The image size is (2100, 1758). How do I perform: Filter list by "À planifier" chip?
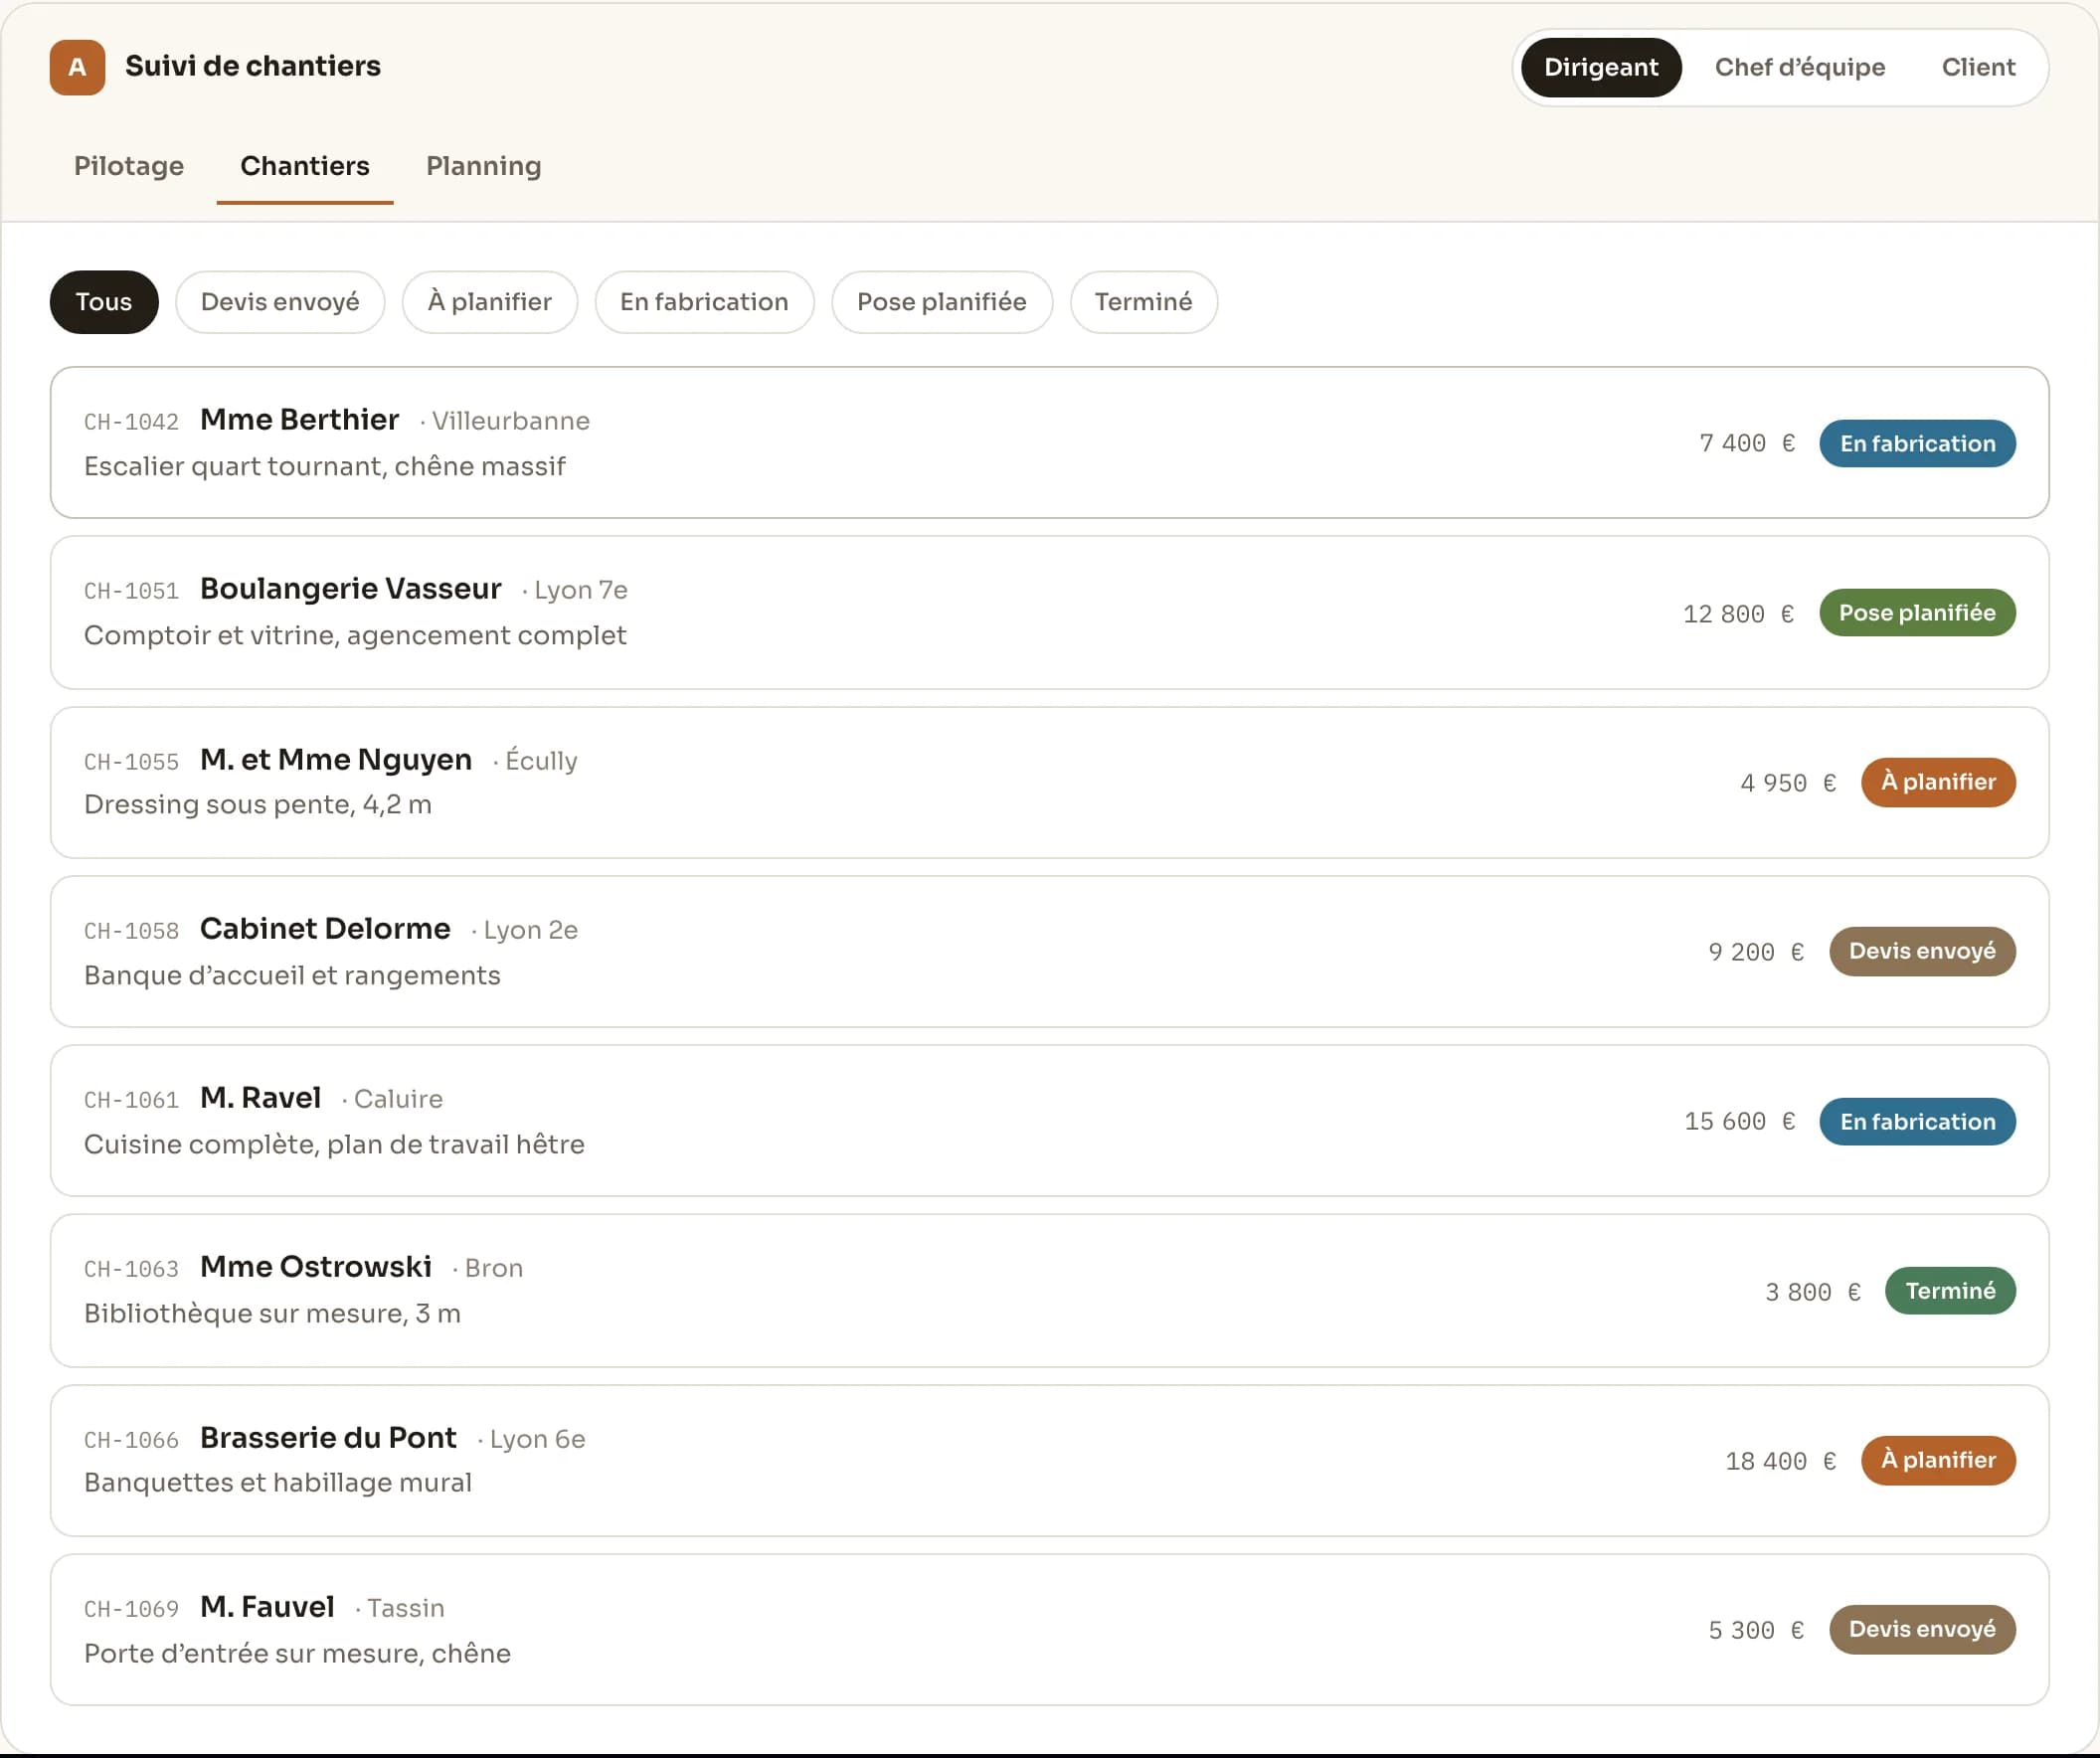click(x=490, y=302)
